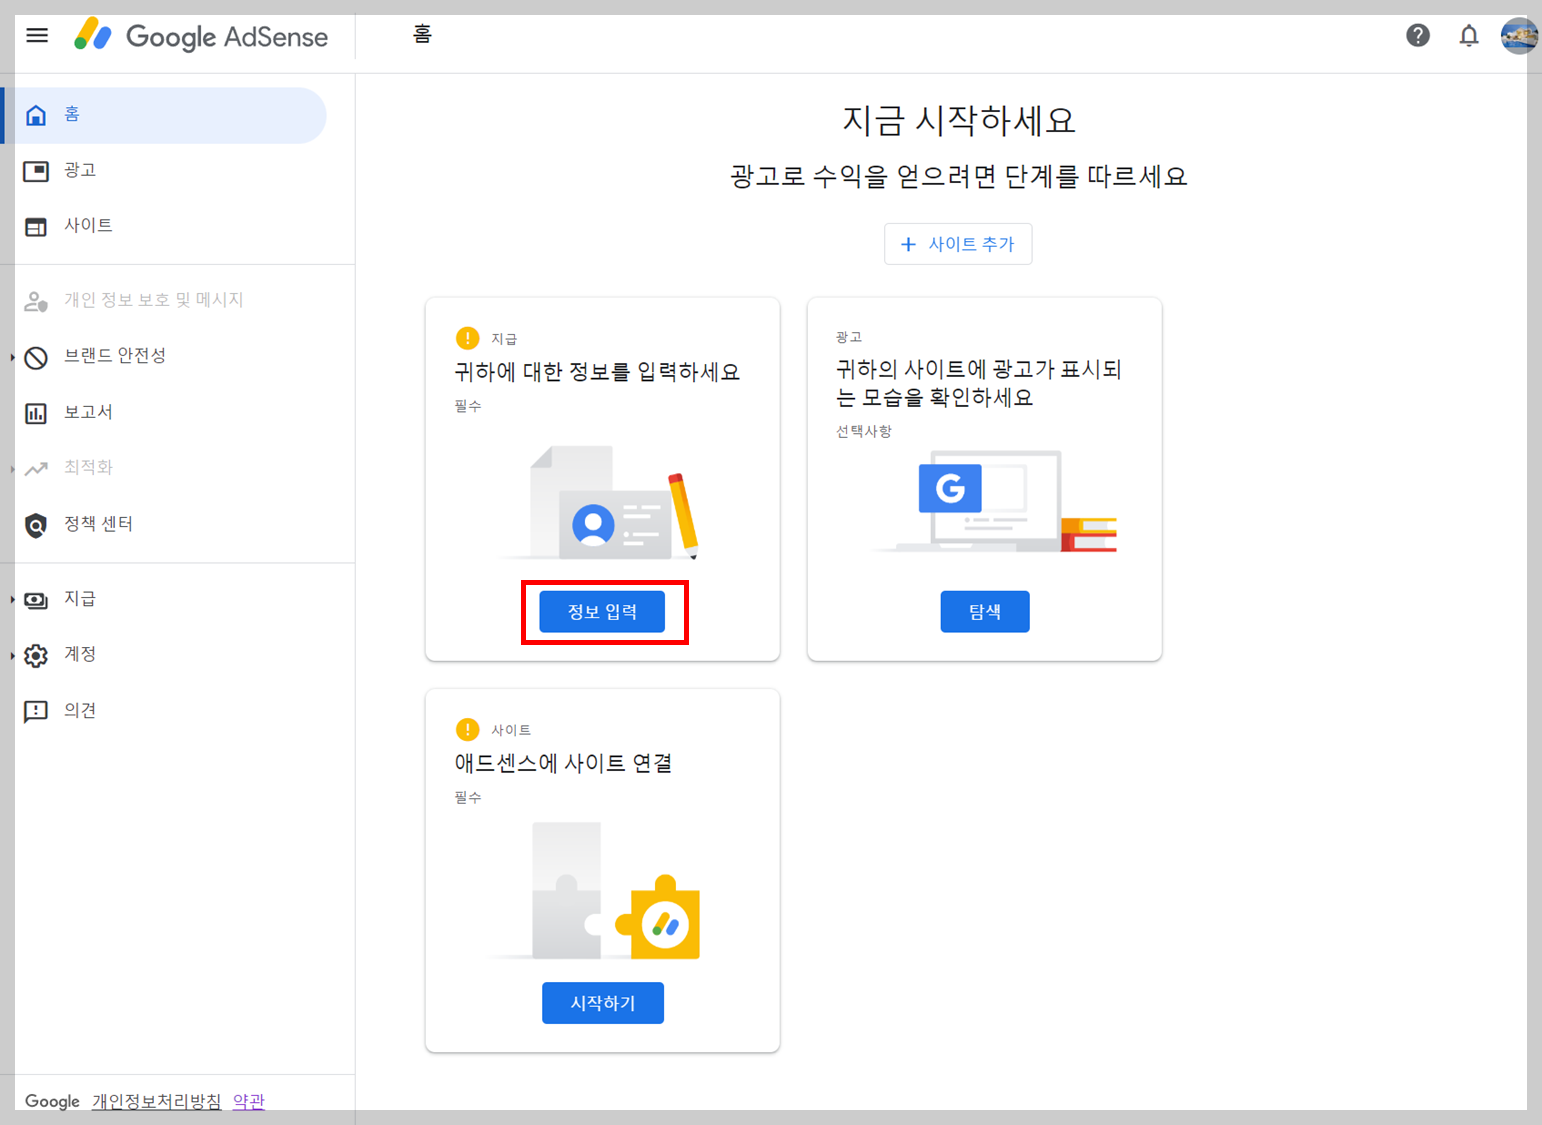Click the 사이트 sites icon in sidebar
1542x1125 pixels.
(x=36, y=227)
